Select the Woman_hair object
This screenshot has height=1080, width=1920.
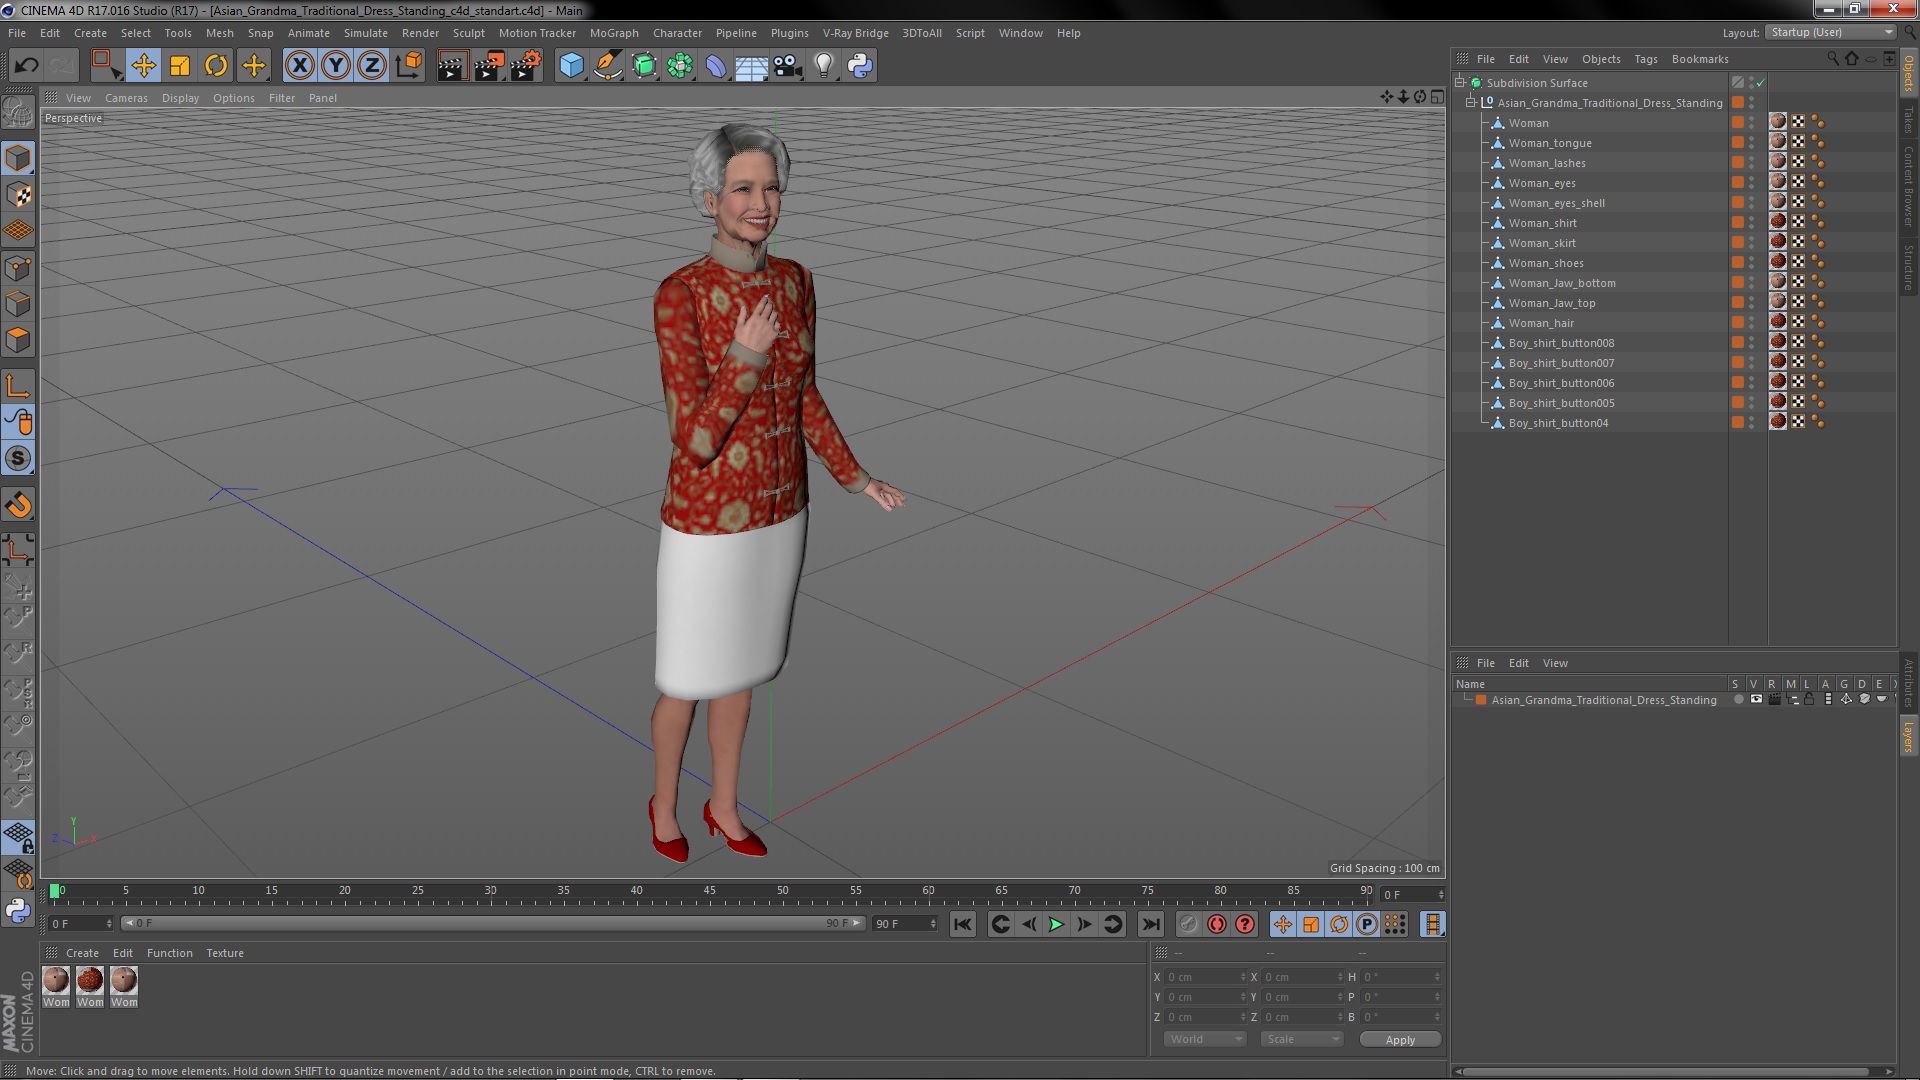(x=1541, y=323)
